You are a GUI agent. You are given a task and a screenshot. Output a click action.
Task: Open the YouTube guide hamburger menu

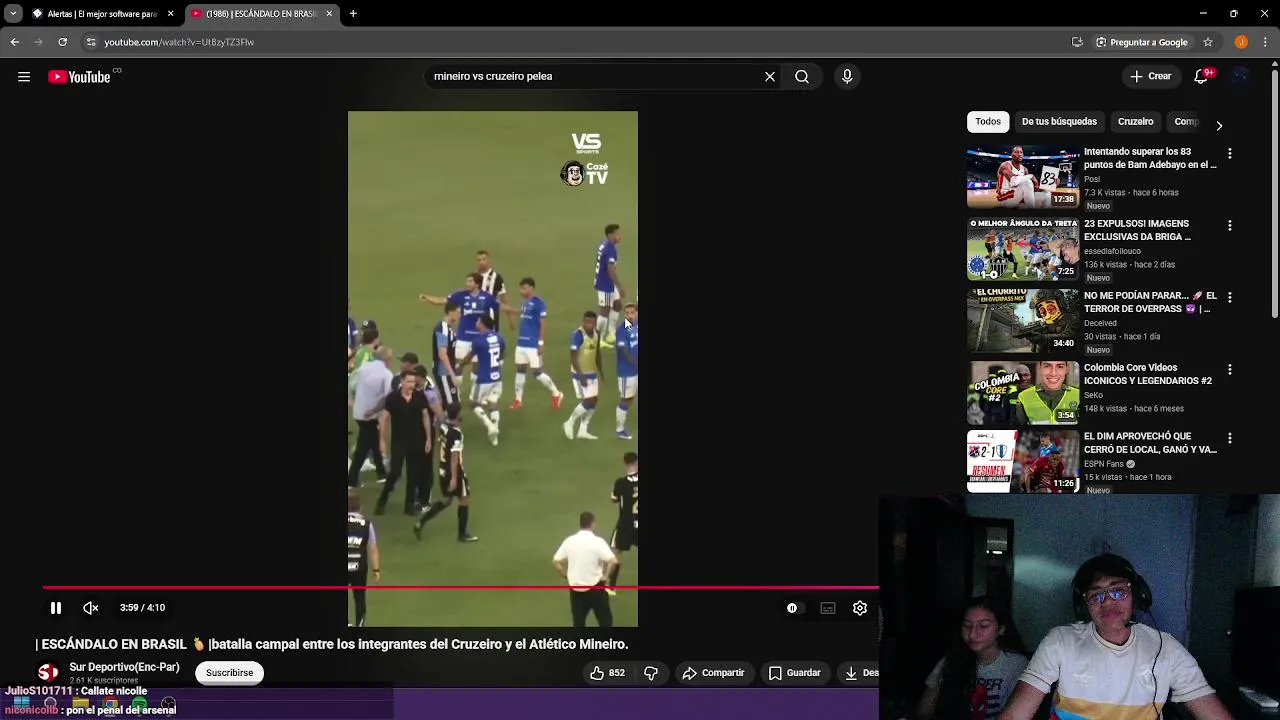coord(24,76)
